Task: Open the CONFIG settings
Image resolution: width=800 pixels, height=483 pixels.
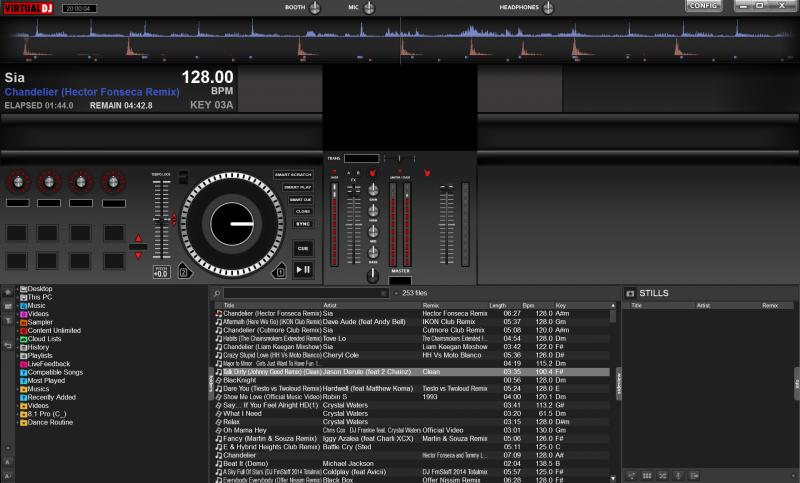Action: [704, 6]
